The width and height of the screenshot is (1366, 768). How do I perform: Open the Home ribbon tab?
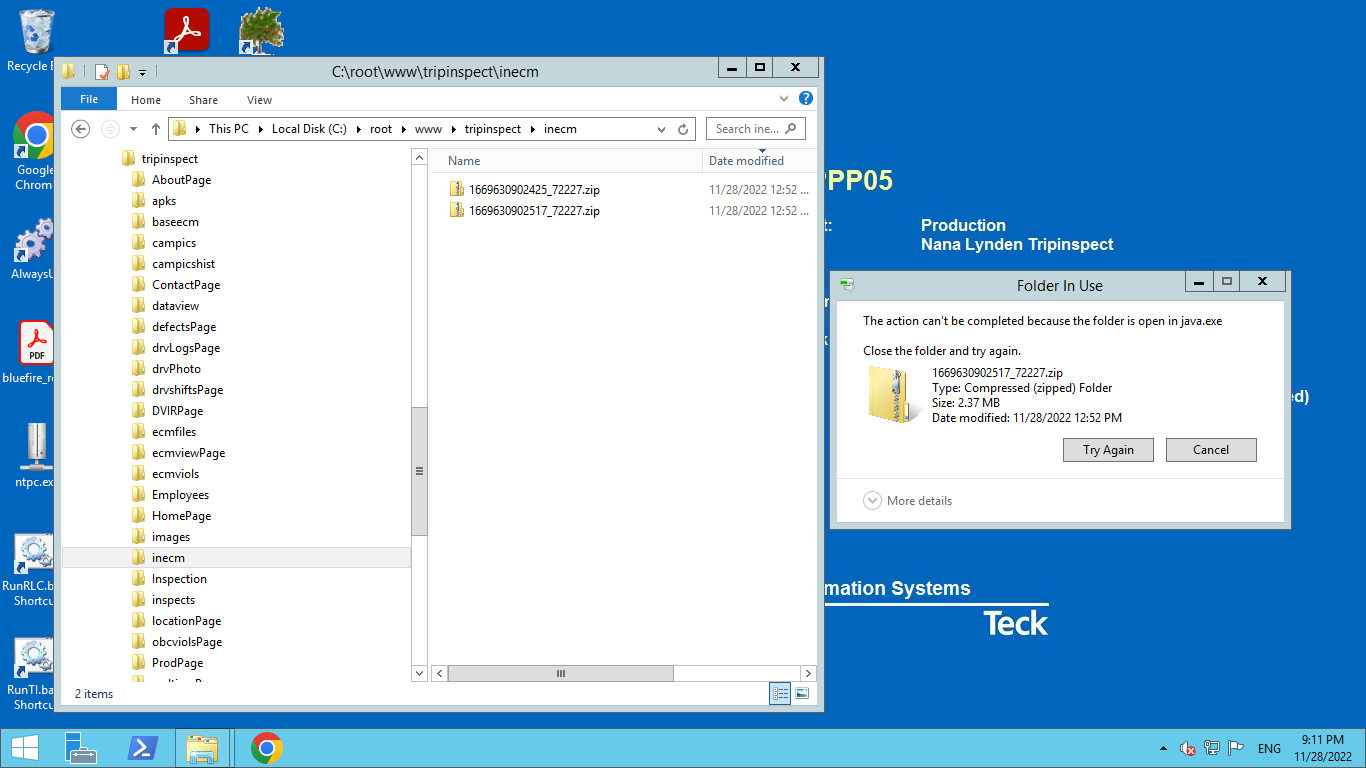click(146, 99)
